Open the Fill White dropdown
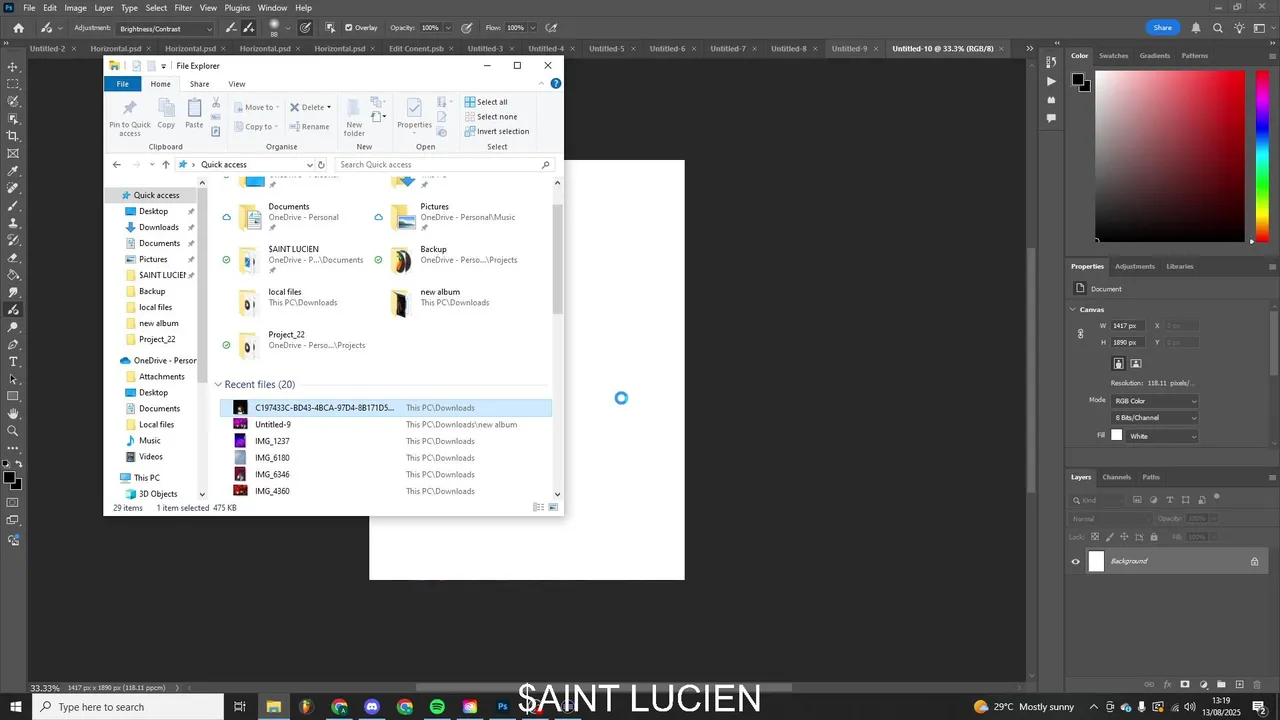Screen dimensions: 1280x720 1162,436
